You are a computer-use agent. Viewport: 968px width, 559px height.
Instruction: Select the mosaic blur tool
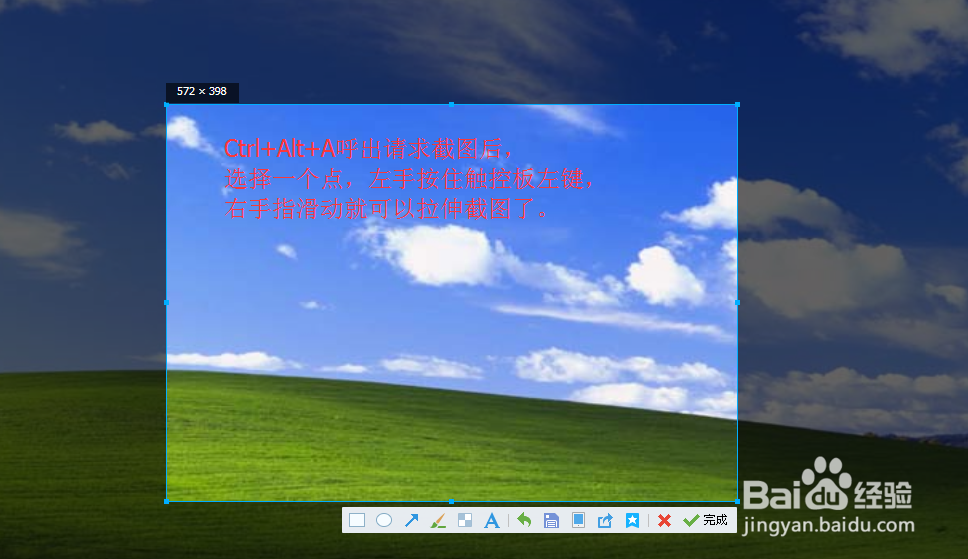coord(465,520)
